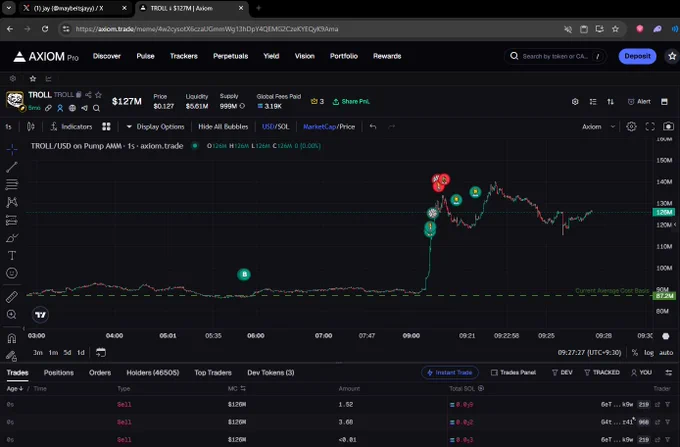Filter trades by YOU
The image size is (680, 447).
click(641, 372)
